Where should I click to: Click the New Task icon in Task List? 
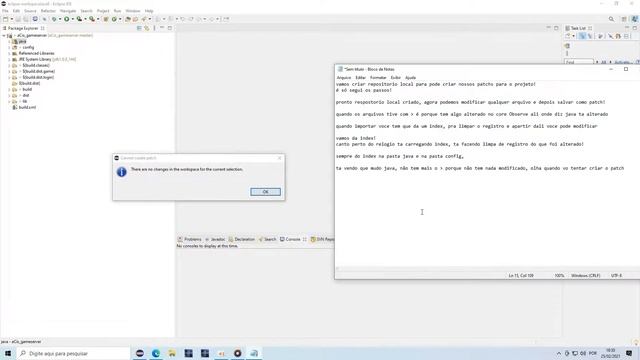[568, 36]
